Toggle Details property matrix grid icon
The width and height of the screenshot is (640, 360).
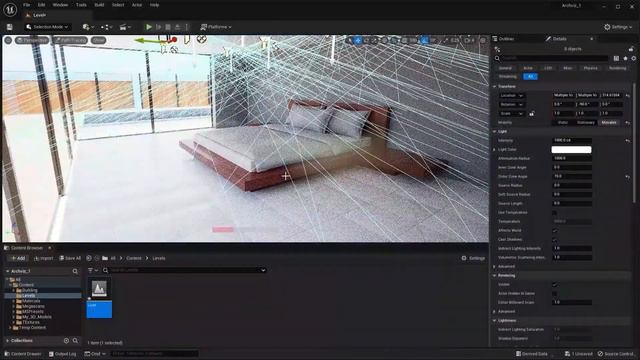[616, 58]
